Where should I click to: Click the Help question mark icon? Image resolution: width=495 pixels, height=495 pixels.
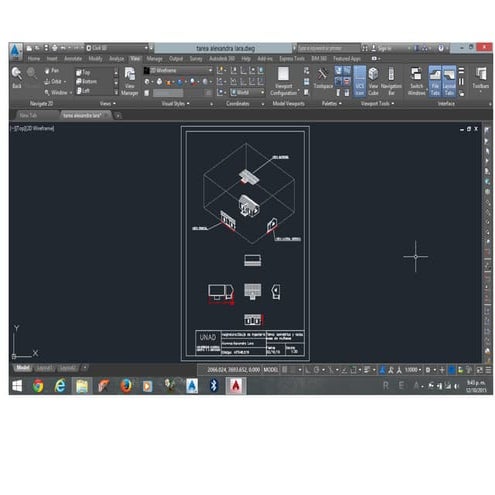click(x=441, y=48)
